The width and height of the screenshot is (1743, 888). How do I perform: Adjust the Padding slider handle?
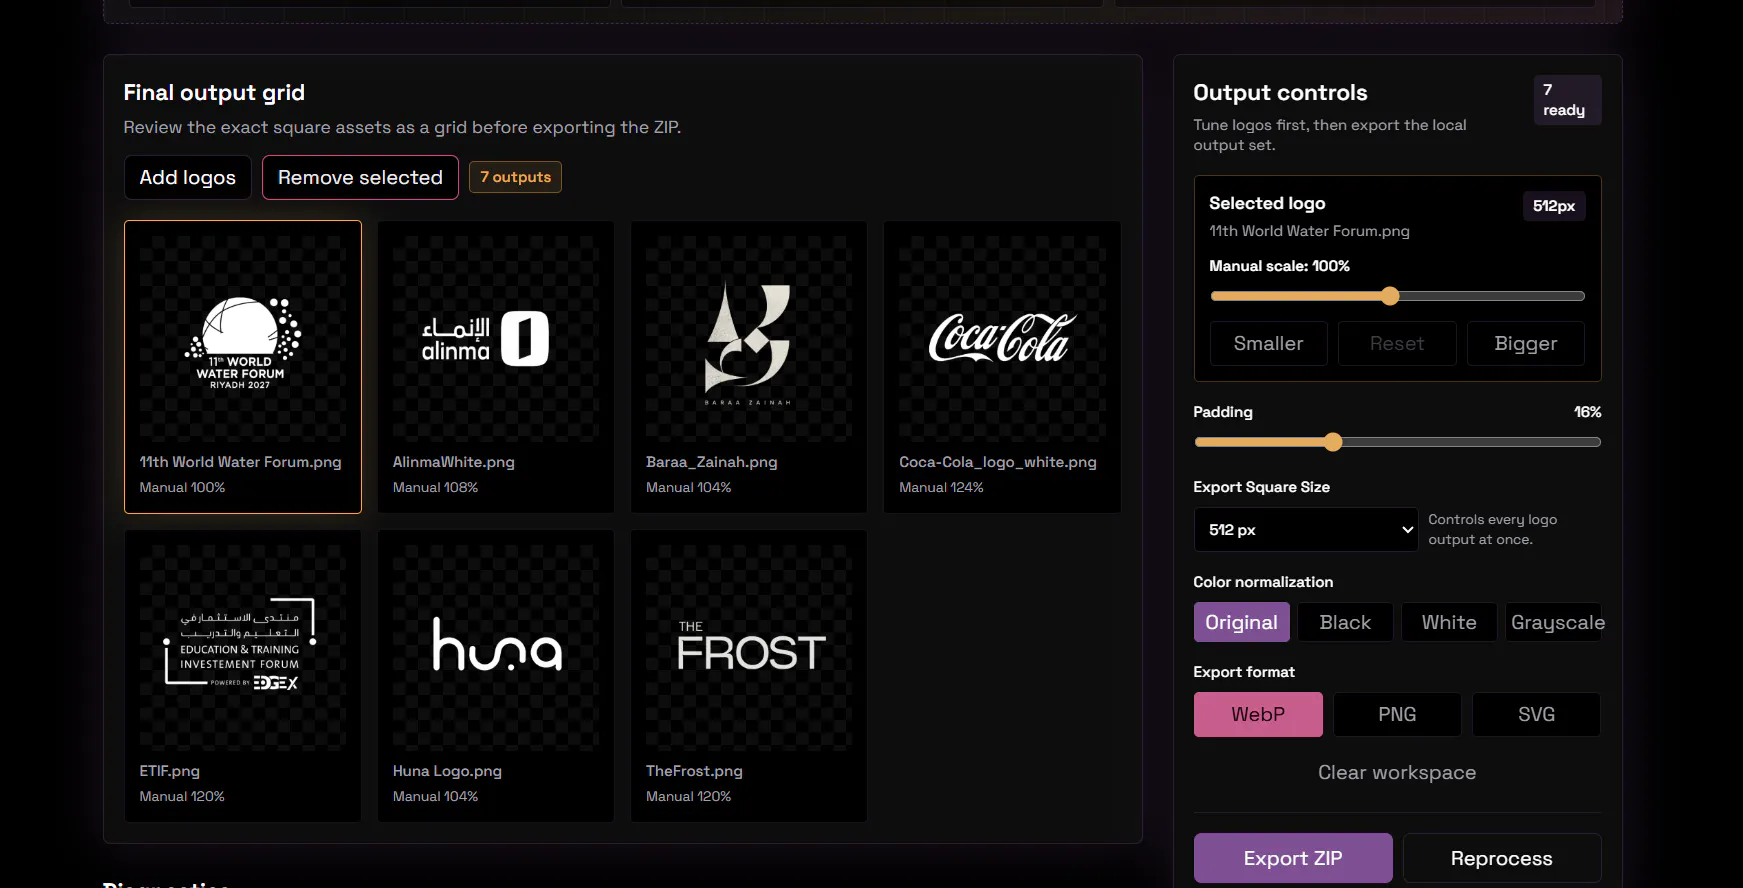click(1333, 442)
